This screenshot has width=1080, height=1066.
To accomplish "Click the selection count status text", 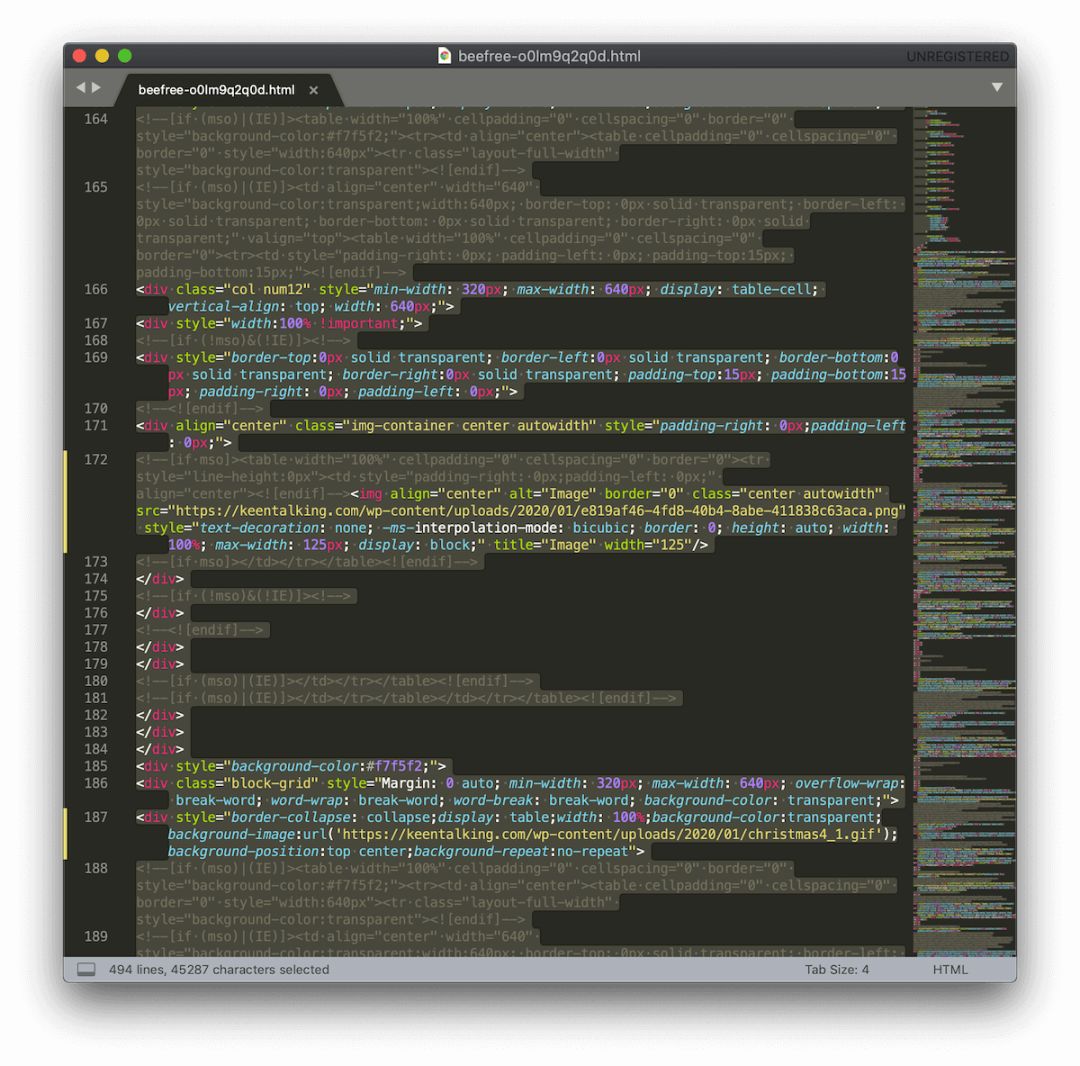I will (x=219, y=970).
